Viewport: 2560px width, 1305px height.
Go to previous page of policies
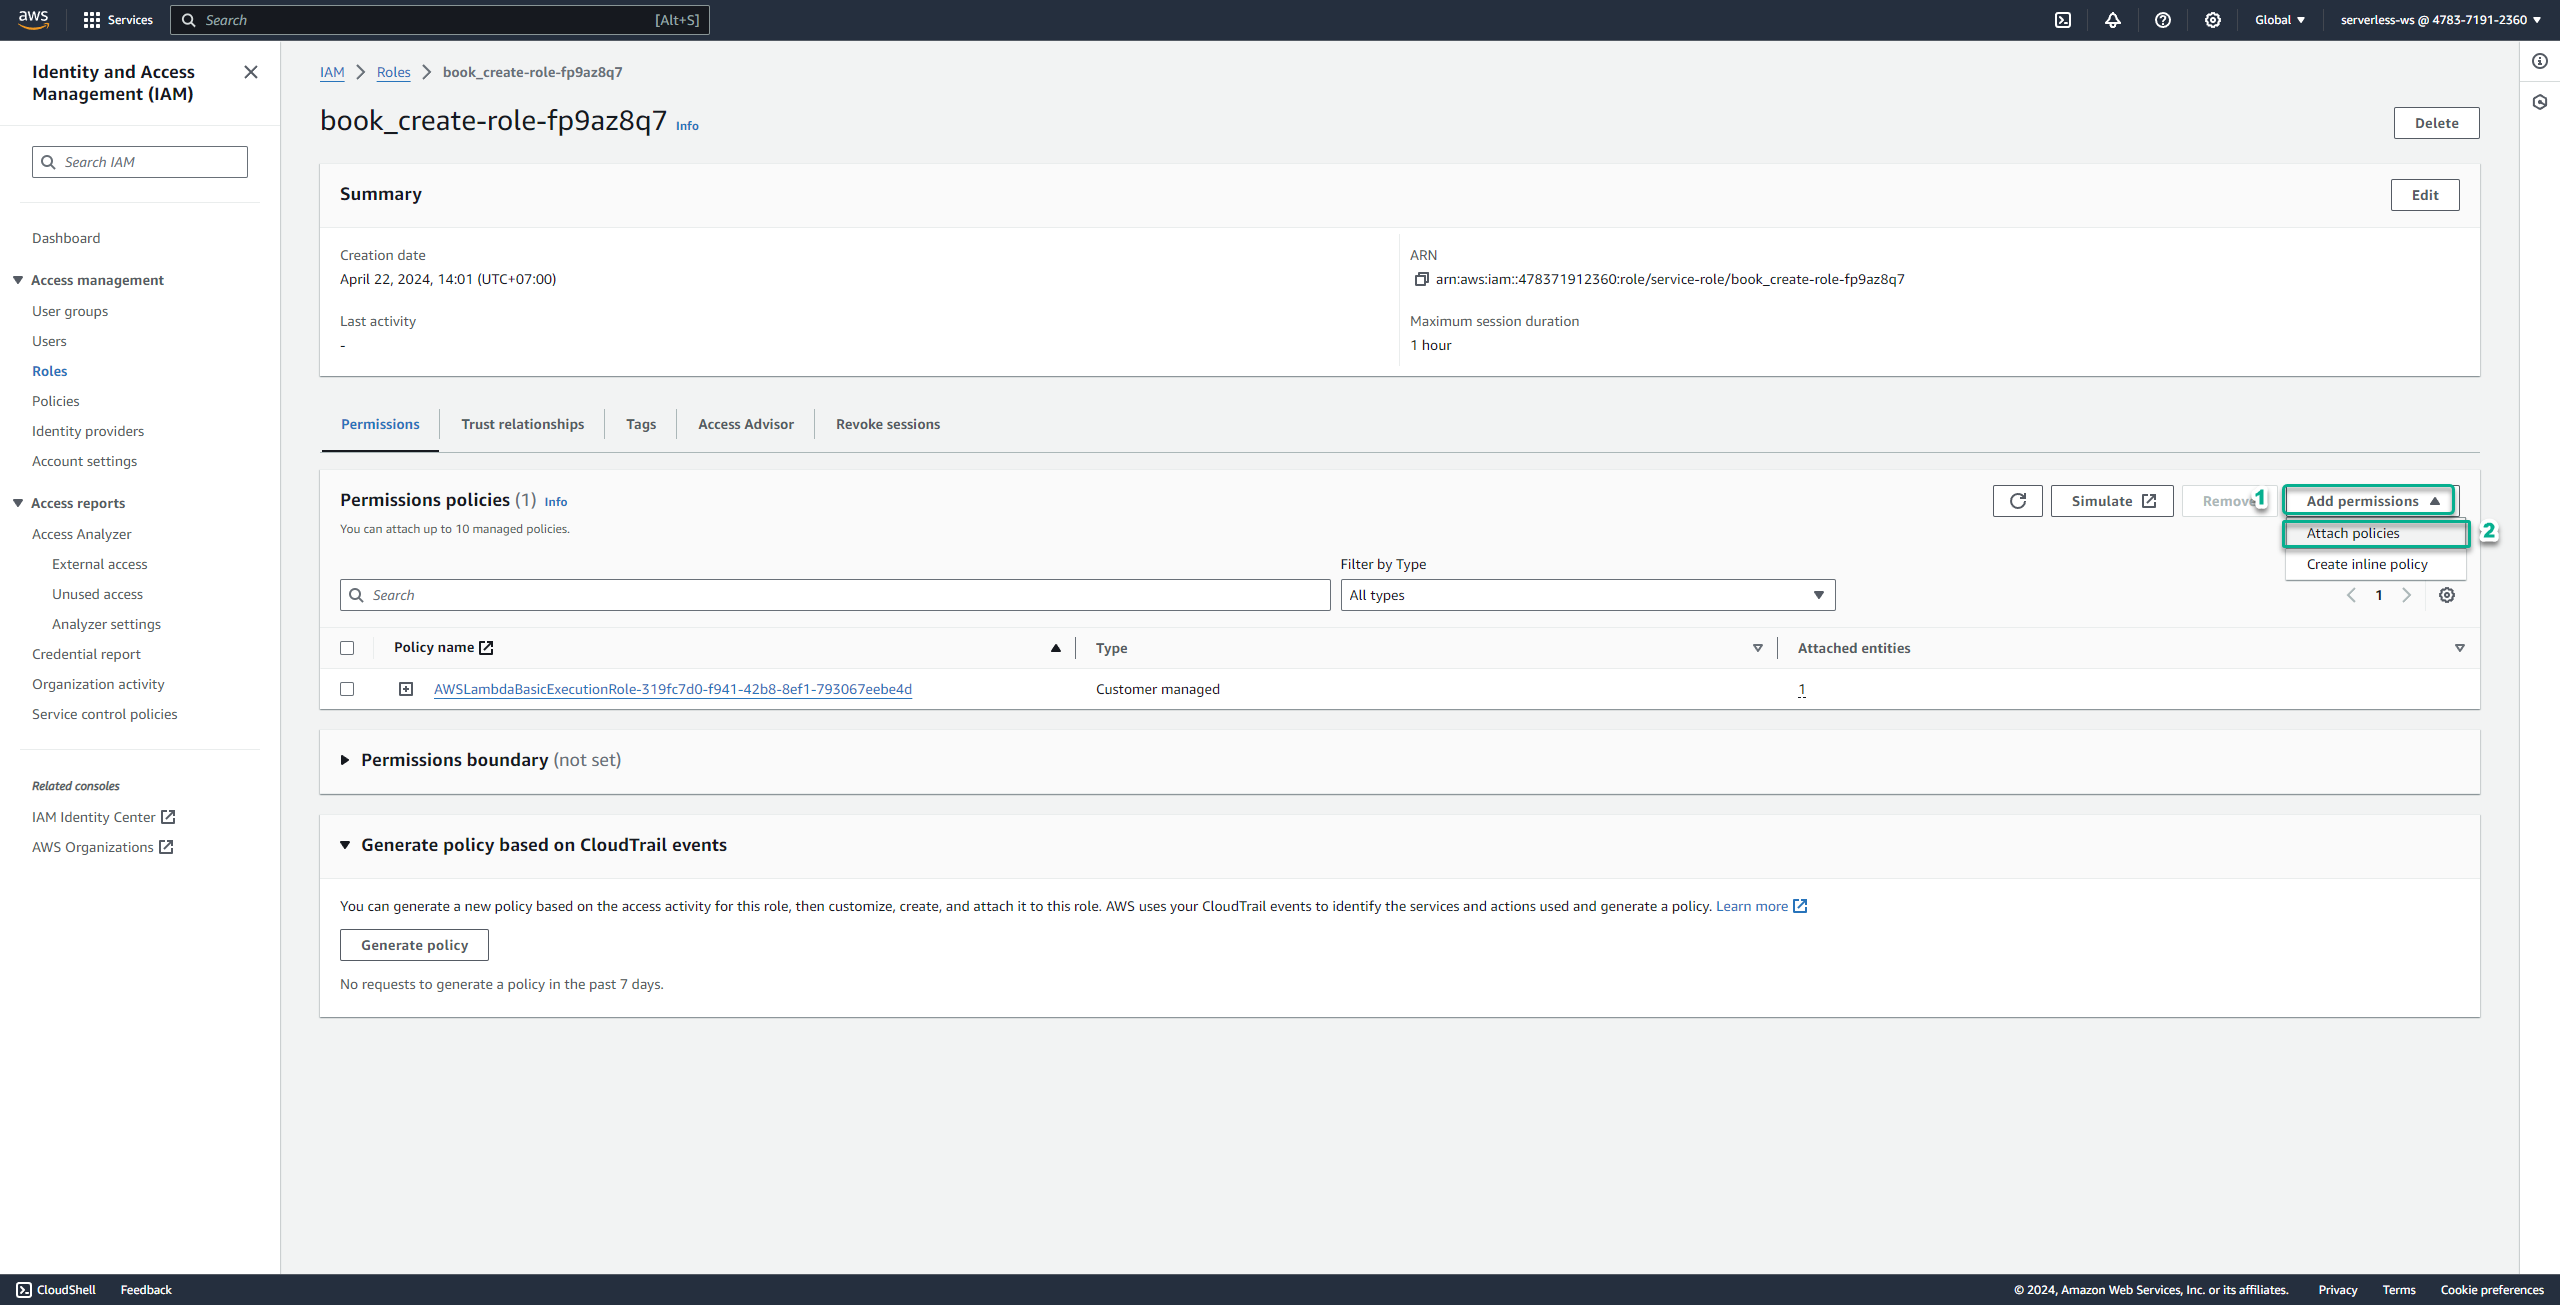tap(2352, 595)
